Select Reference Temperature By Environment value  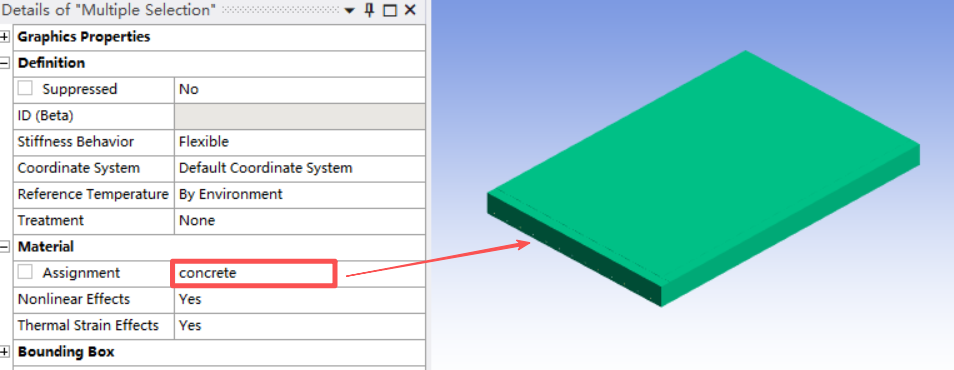pos(300,194)
